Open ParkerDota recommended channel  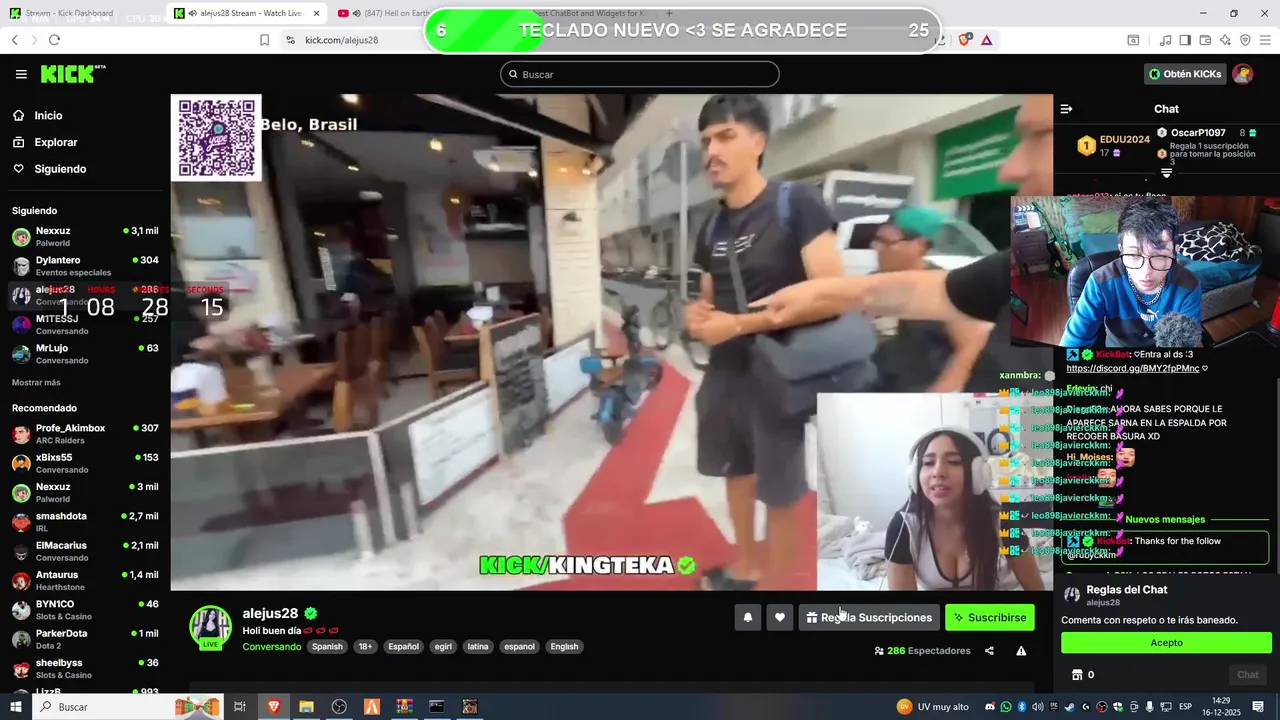(85, 639)
